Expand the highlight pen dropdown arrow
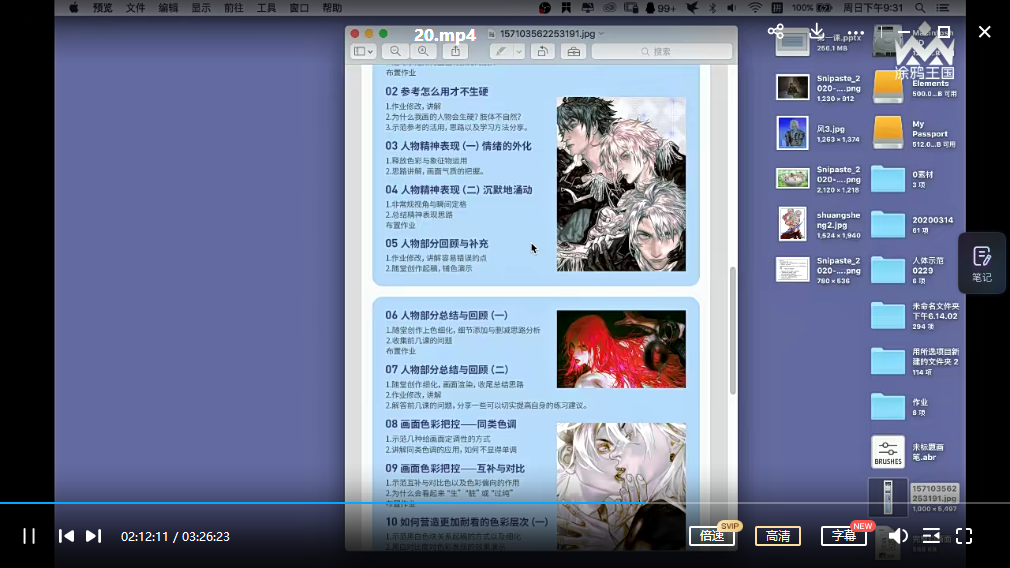The image size is (1010, 568). [x=519, y=52]
